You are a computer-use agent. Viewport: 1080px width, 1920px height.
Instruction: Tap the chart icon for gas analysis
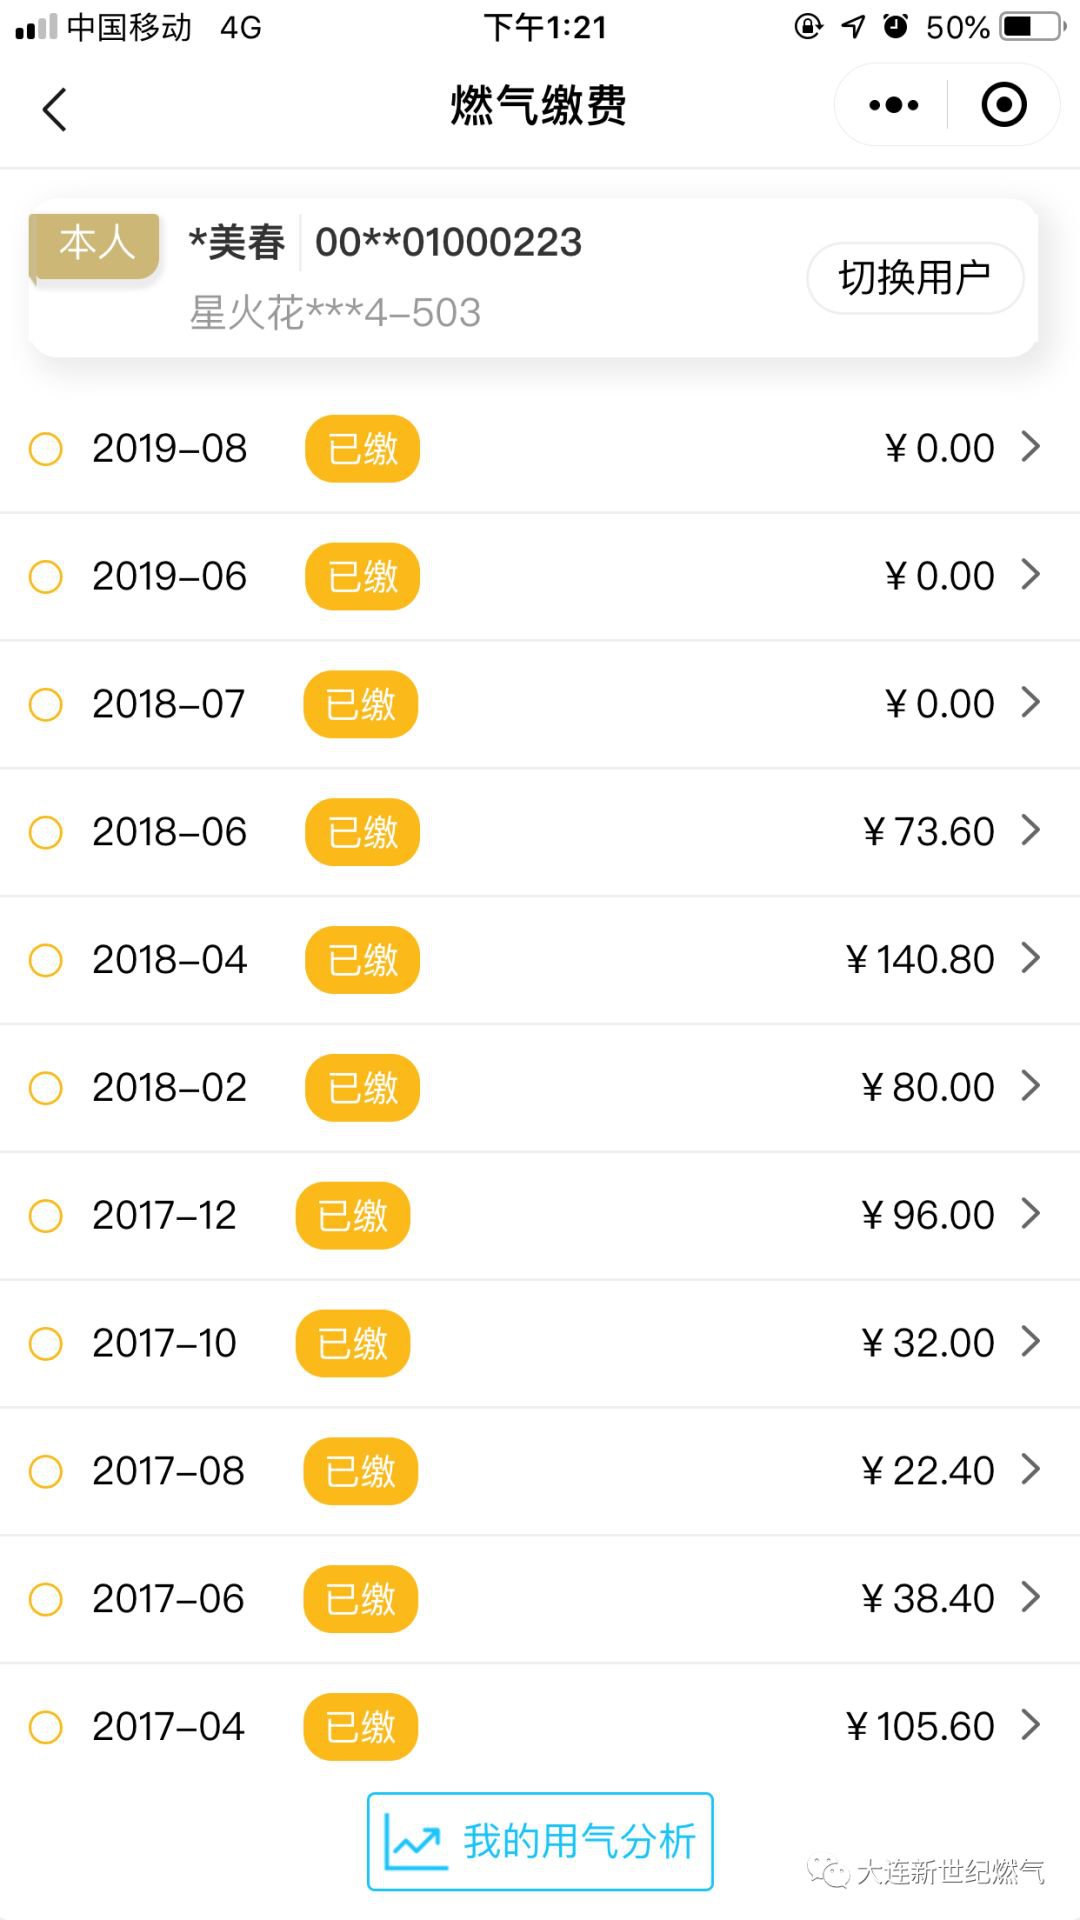pos(415,1842)
